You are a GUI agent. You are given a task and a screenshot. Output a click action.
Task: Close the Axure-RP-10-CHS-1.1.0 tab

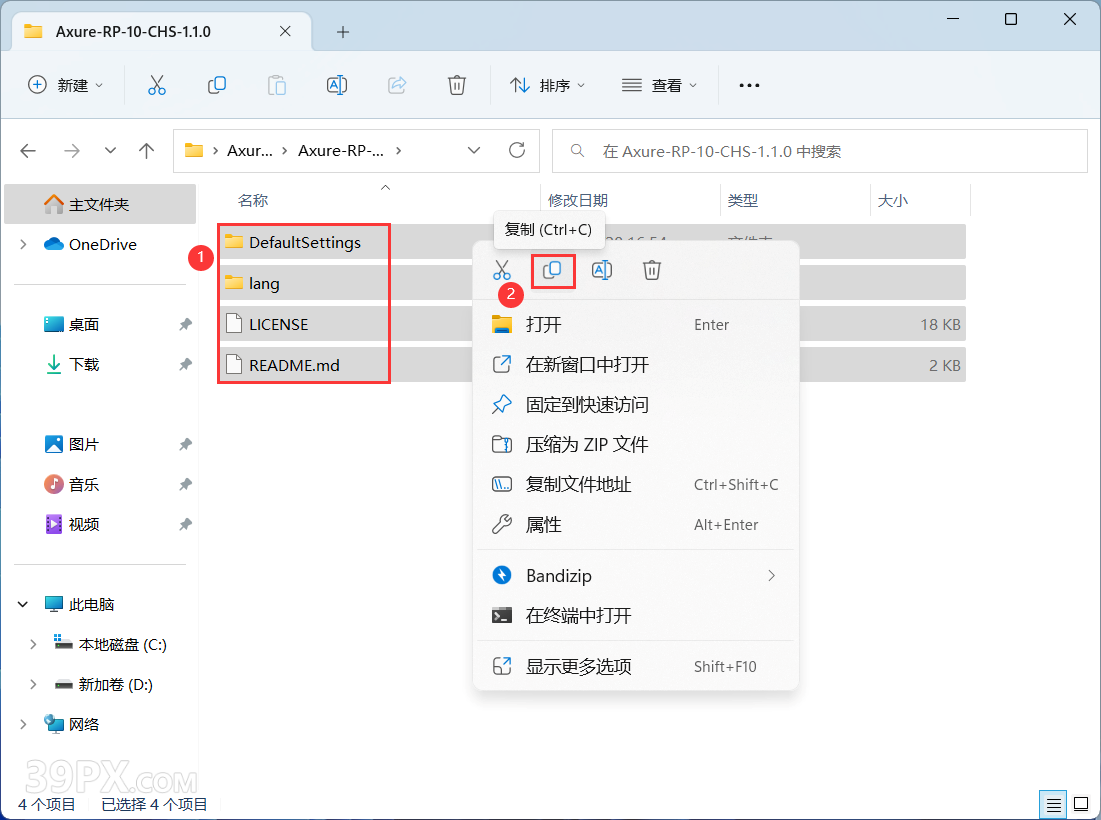(285, 31)
